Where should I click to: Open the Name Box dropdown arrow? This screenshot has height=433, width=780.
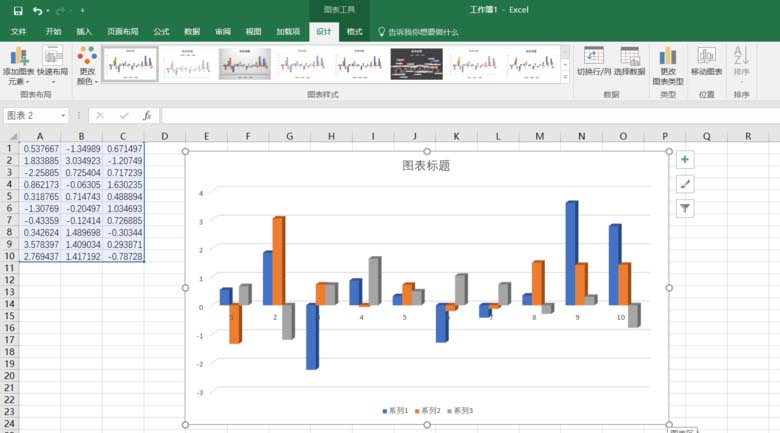pyautogui.click(x=63, y=115)
